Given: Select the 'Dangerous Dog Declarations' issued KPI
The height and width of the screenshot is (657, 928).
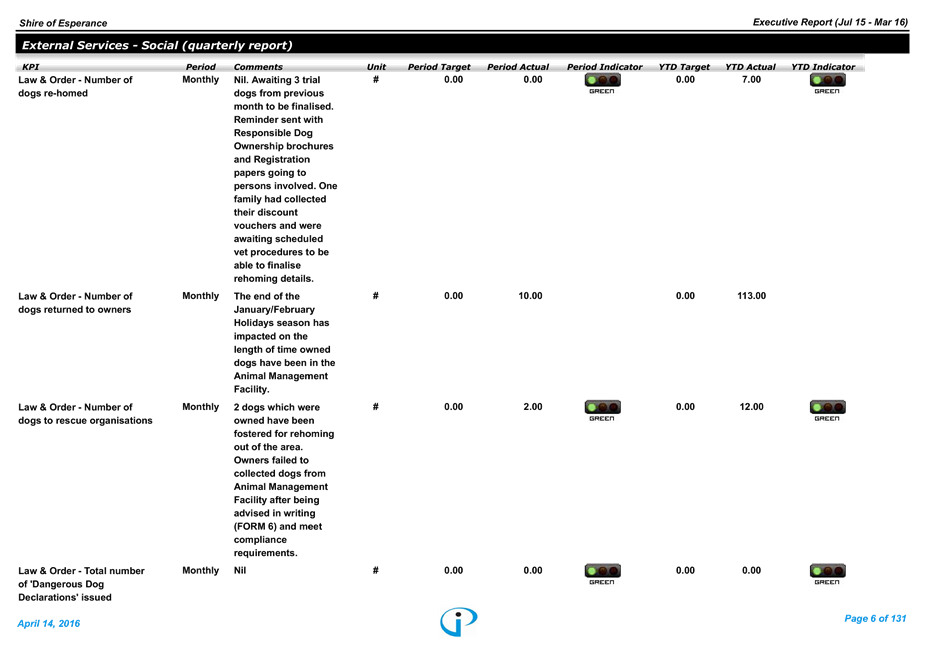Looking at the screenshot, I should (x=81, y=584).
